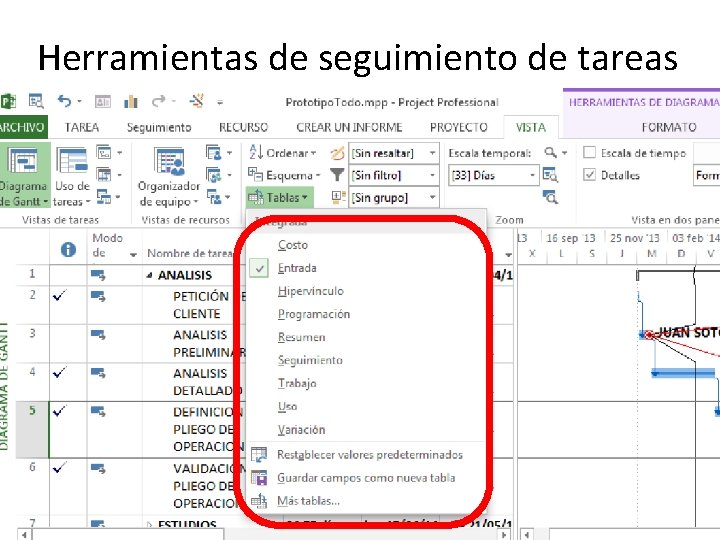720x540 pixels.
Task: Click the Más tablas table icon
Action: pos(259,501)
